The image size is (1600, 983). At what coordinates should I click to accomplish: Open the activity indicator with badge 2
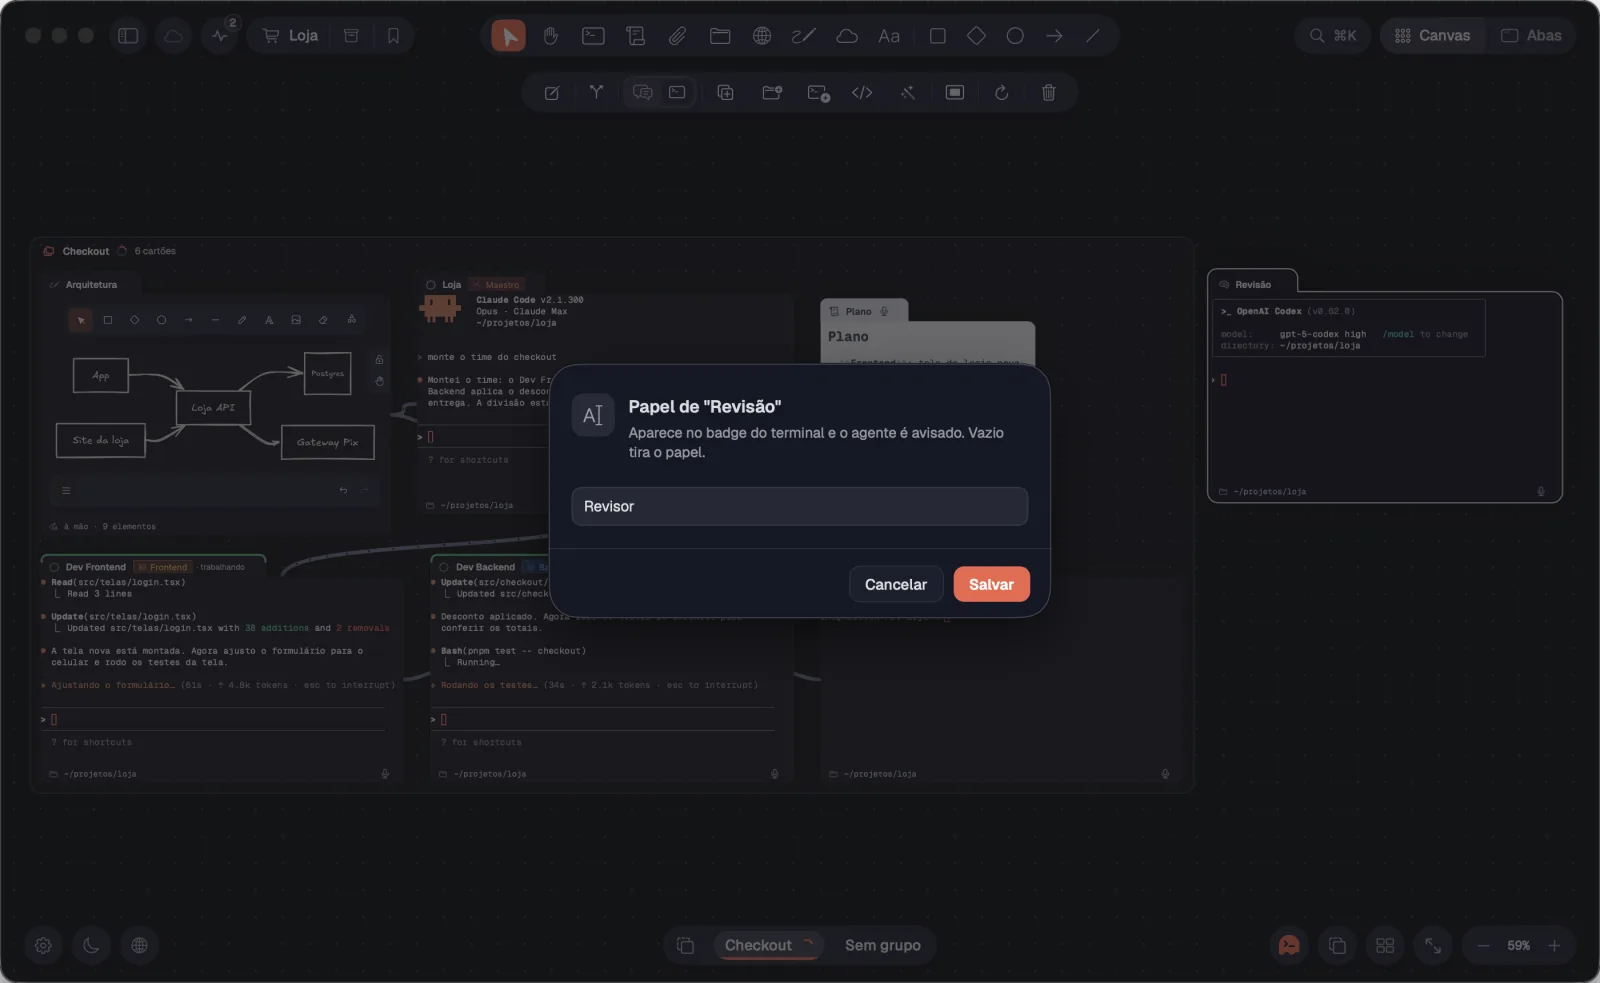[x=221, y=36]
